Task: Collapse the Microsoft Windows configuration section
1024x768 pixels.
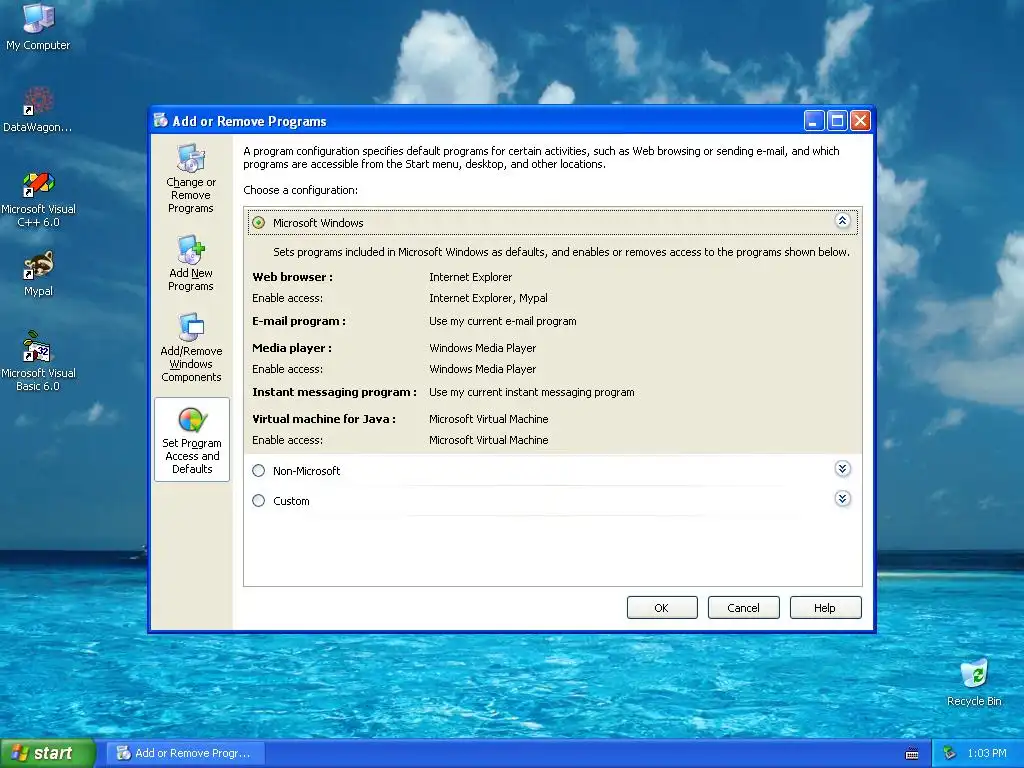Action: (x=842, y=221)
